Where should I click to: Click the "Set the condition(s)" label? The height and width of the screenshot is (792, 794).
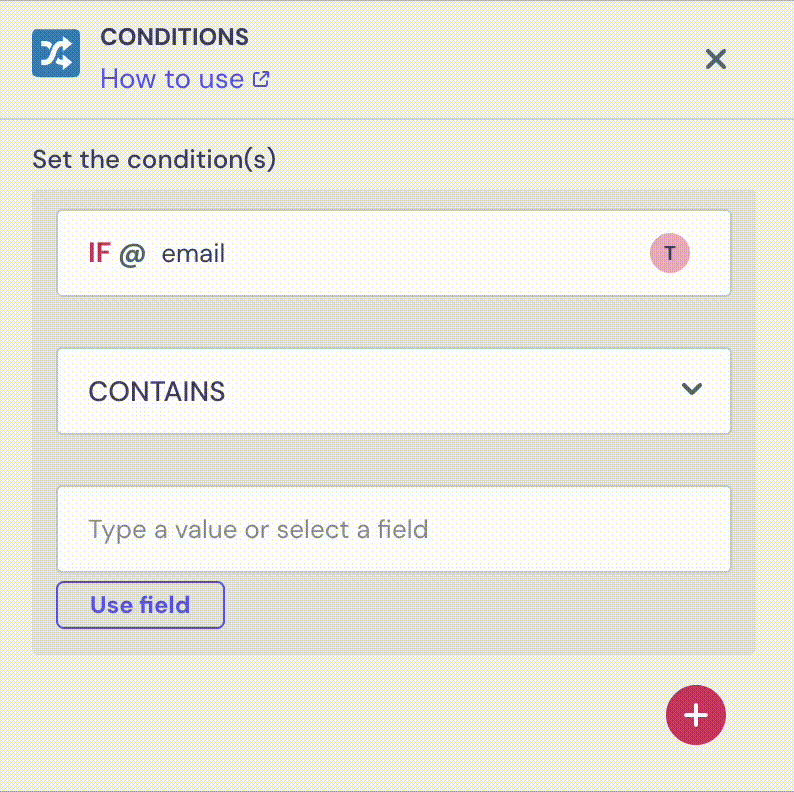pos(154,159)
